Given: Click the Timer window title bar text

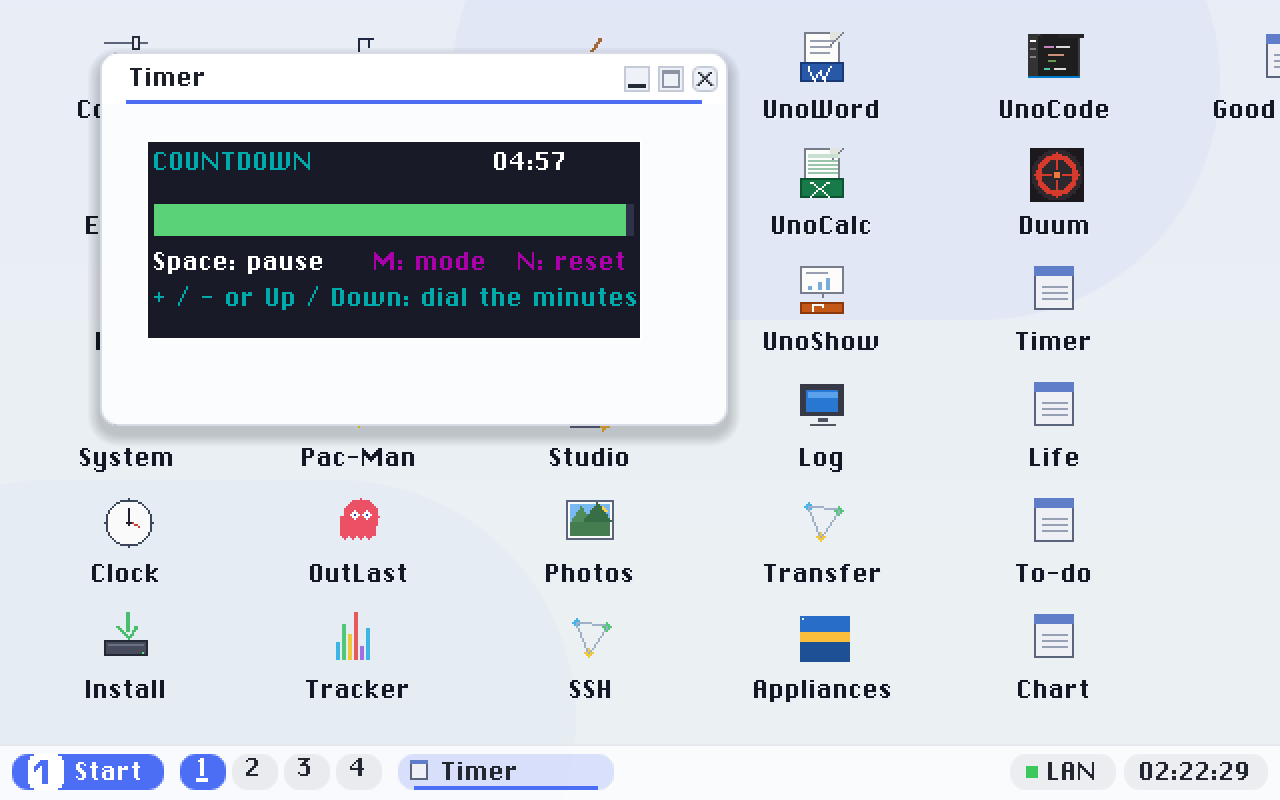Looking at the screenshot, I should [167, 78].
